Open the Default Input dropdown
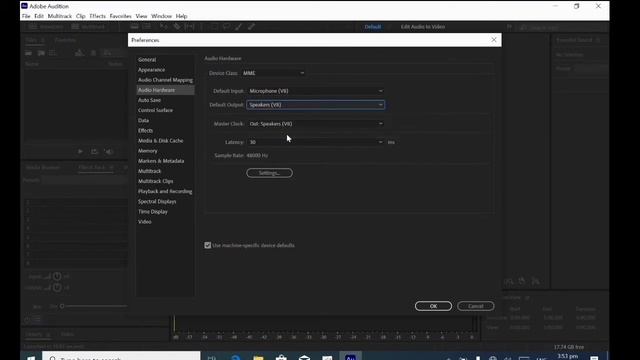Image resolution: width=640 pixels, height=360 pixels. pos(316,91)
